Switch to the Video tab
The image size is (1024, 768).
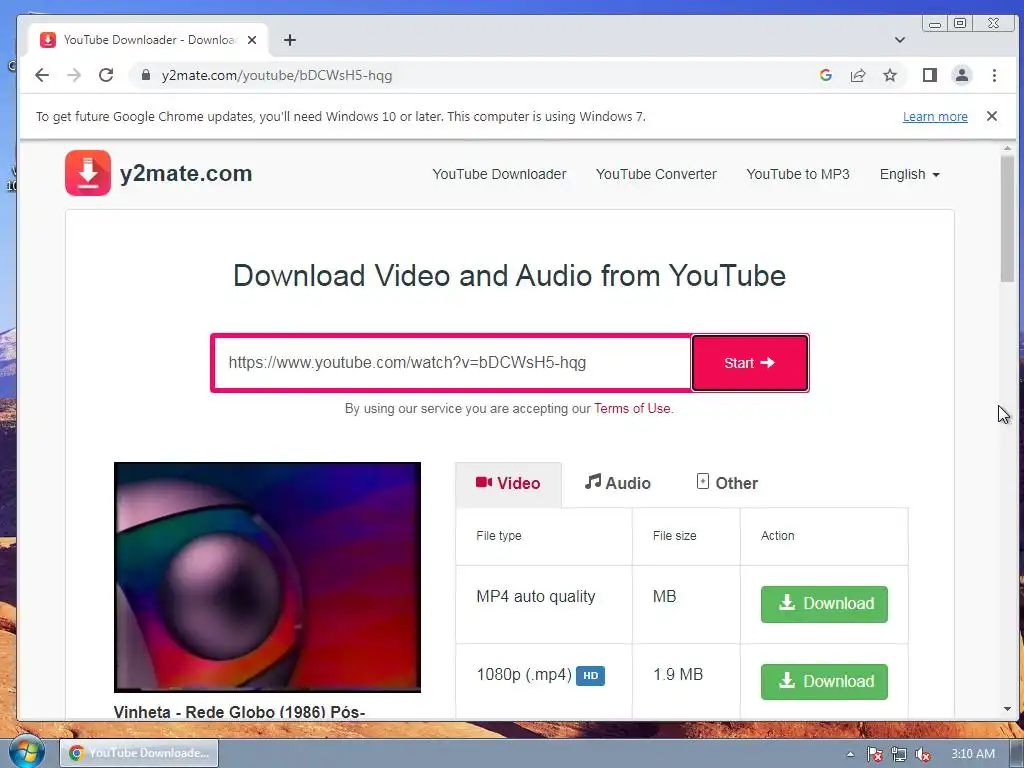click(508, 483)
